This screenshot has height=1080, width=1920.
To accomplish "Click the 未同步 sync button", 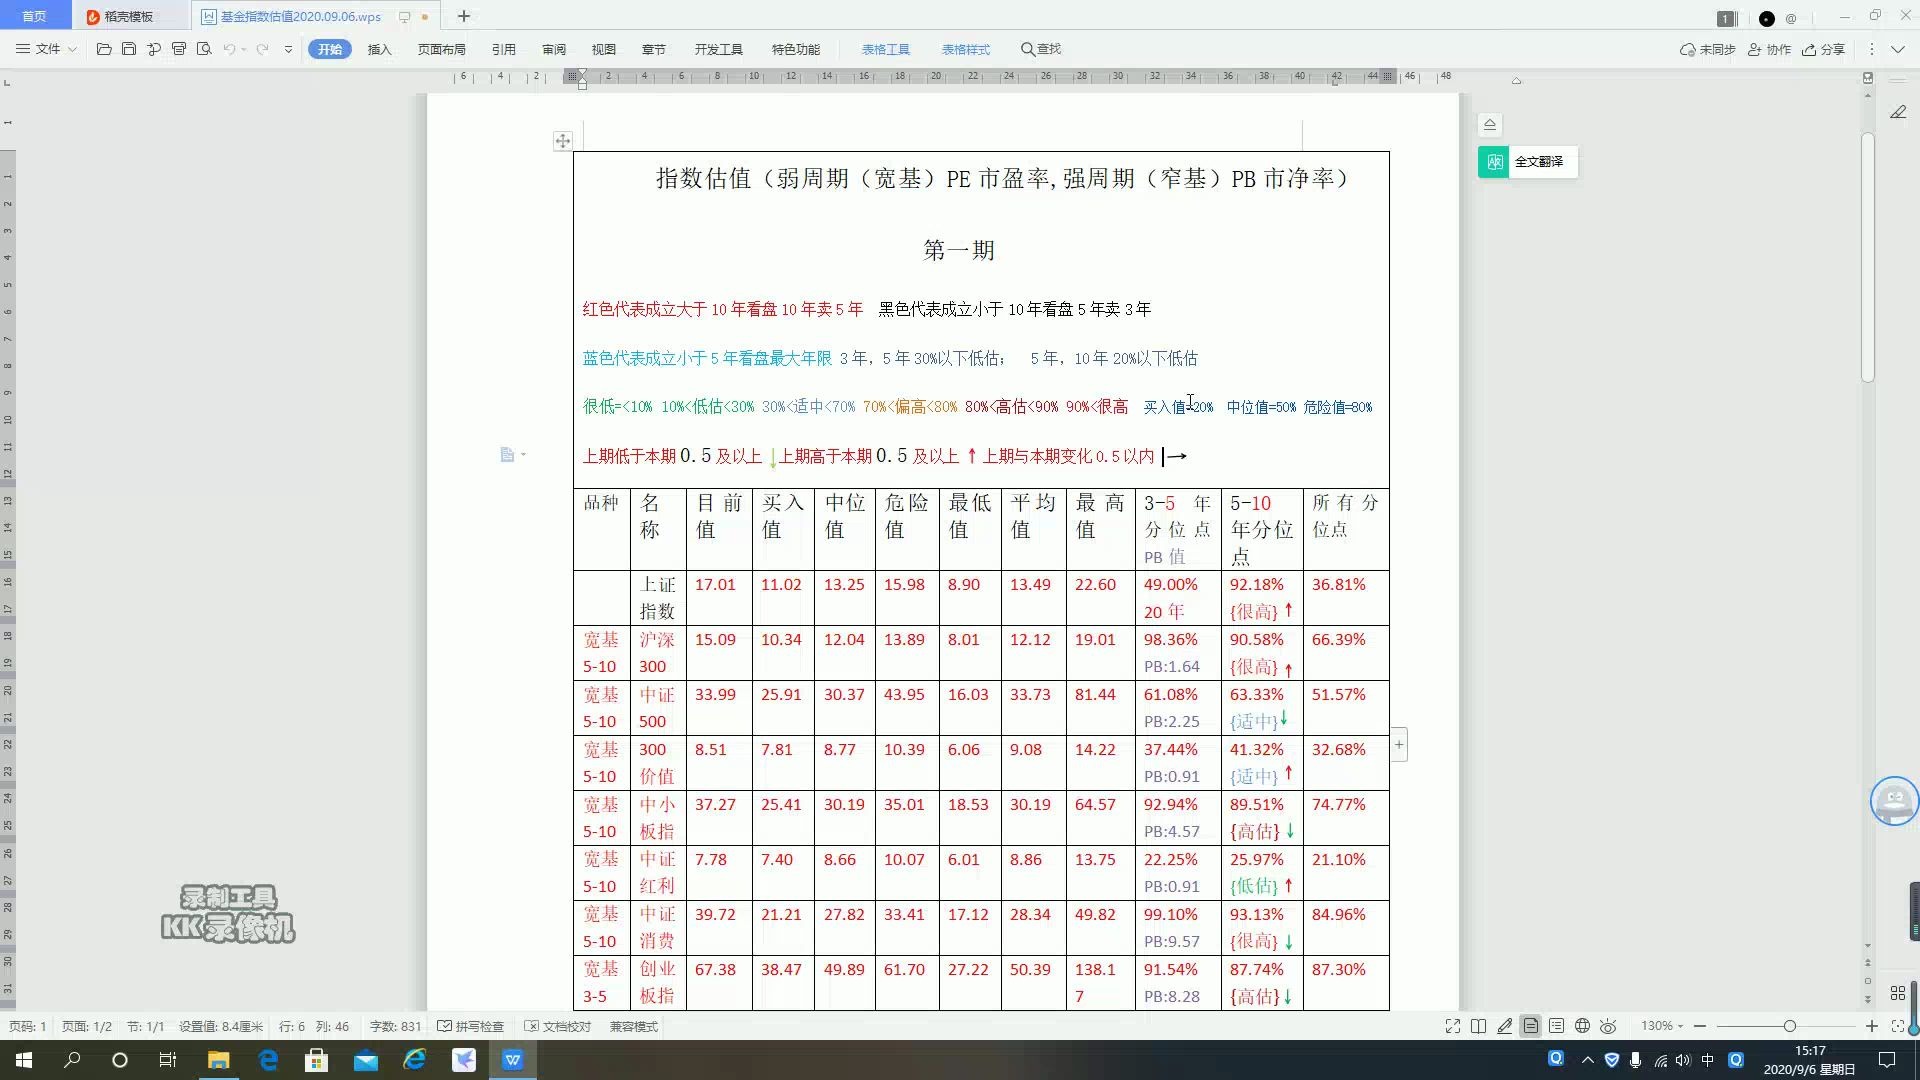I will pyautogui.click(x=1707, y=49).
